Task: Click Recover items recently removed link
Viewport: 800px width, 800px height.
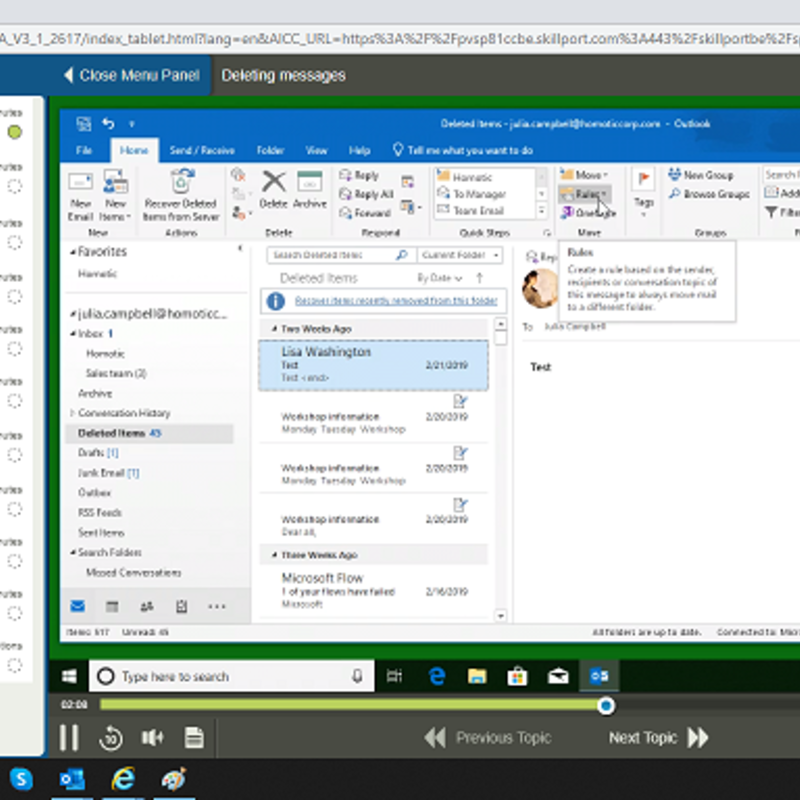Action: pos(396,301)
